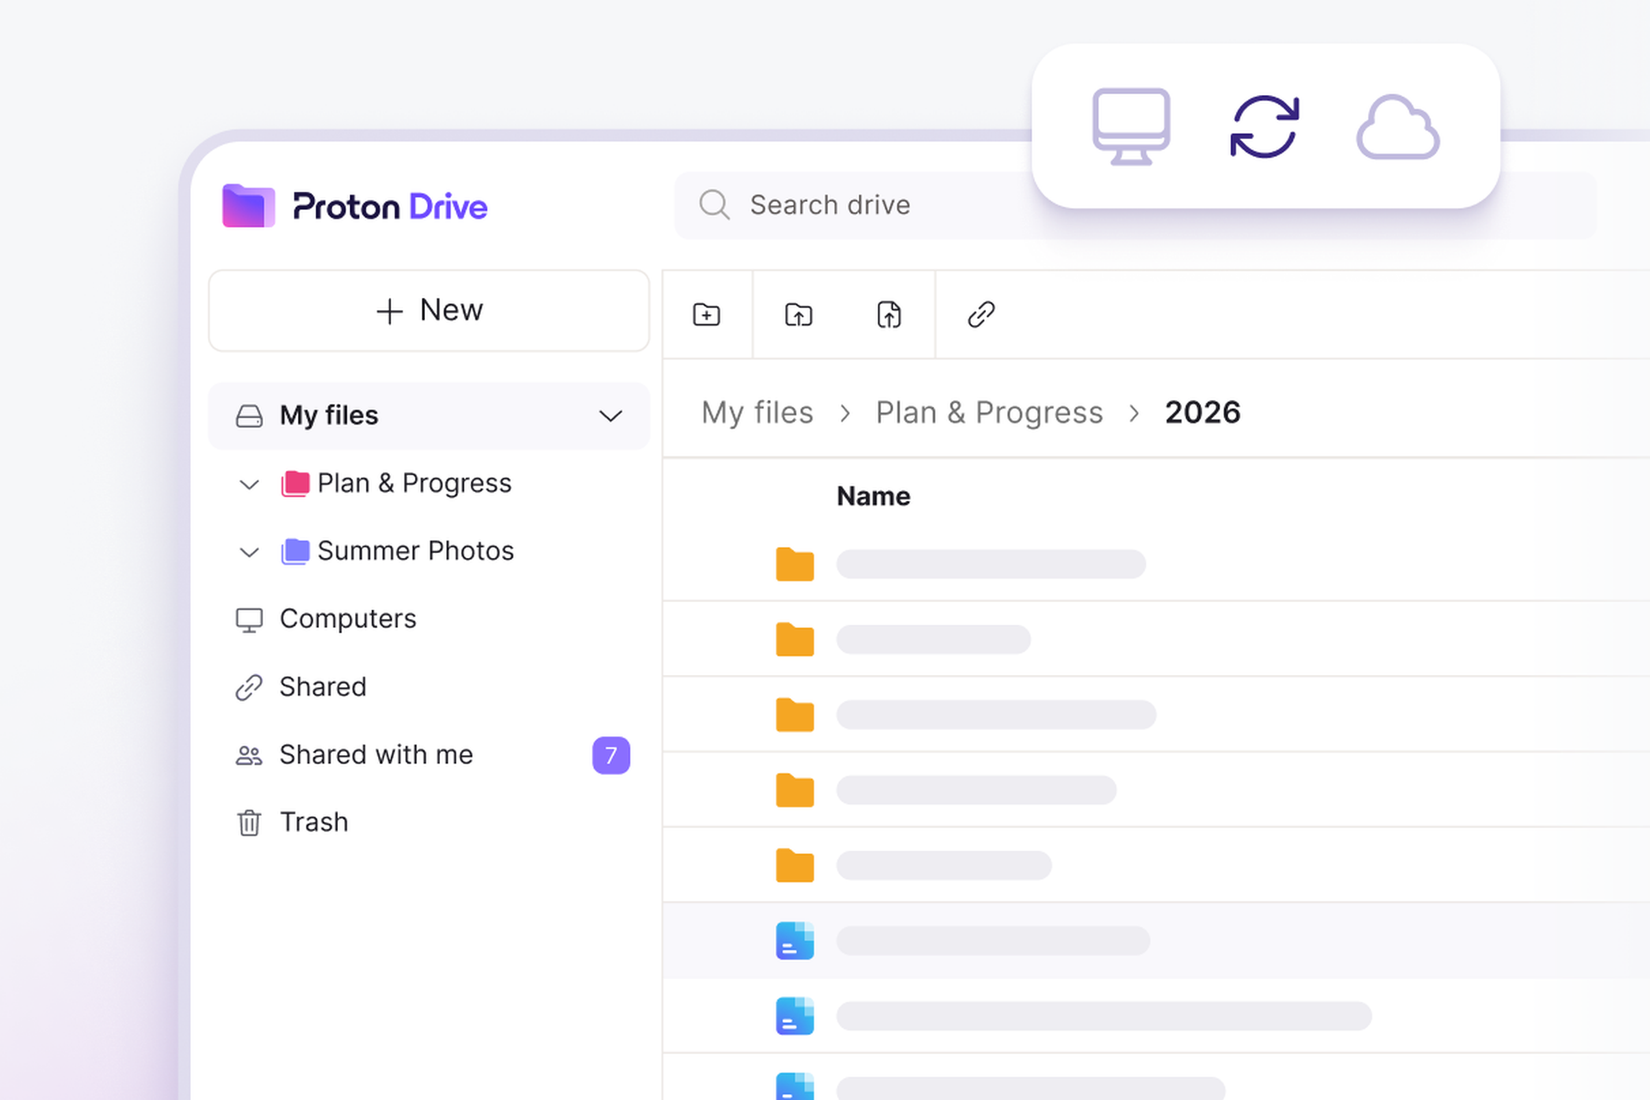1650x1100 pixels.
Task: Click the New button
Action: pos(429,311)
